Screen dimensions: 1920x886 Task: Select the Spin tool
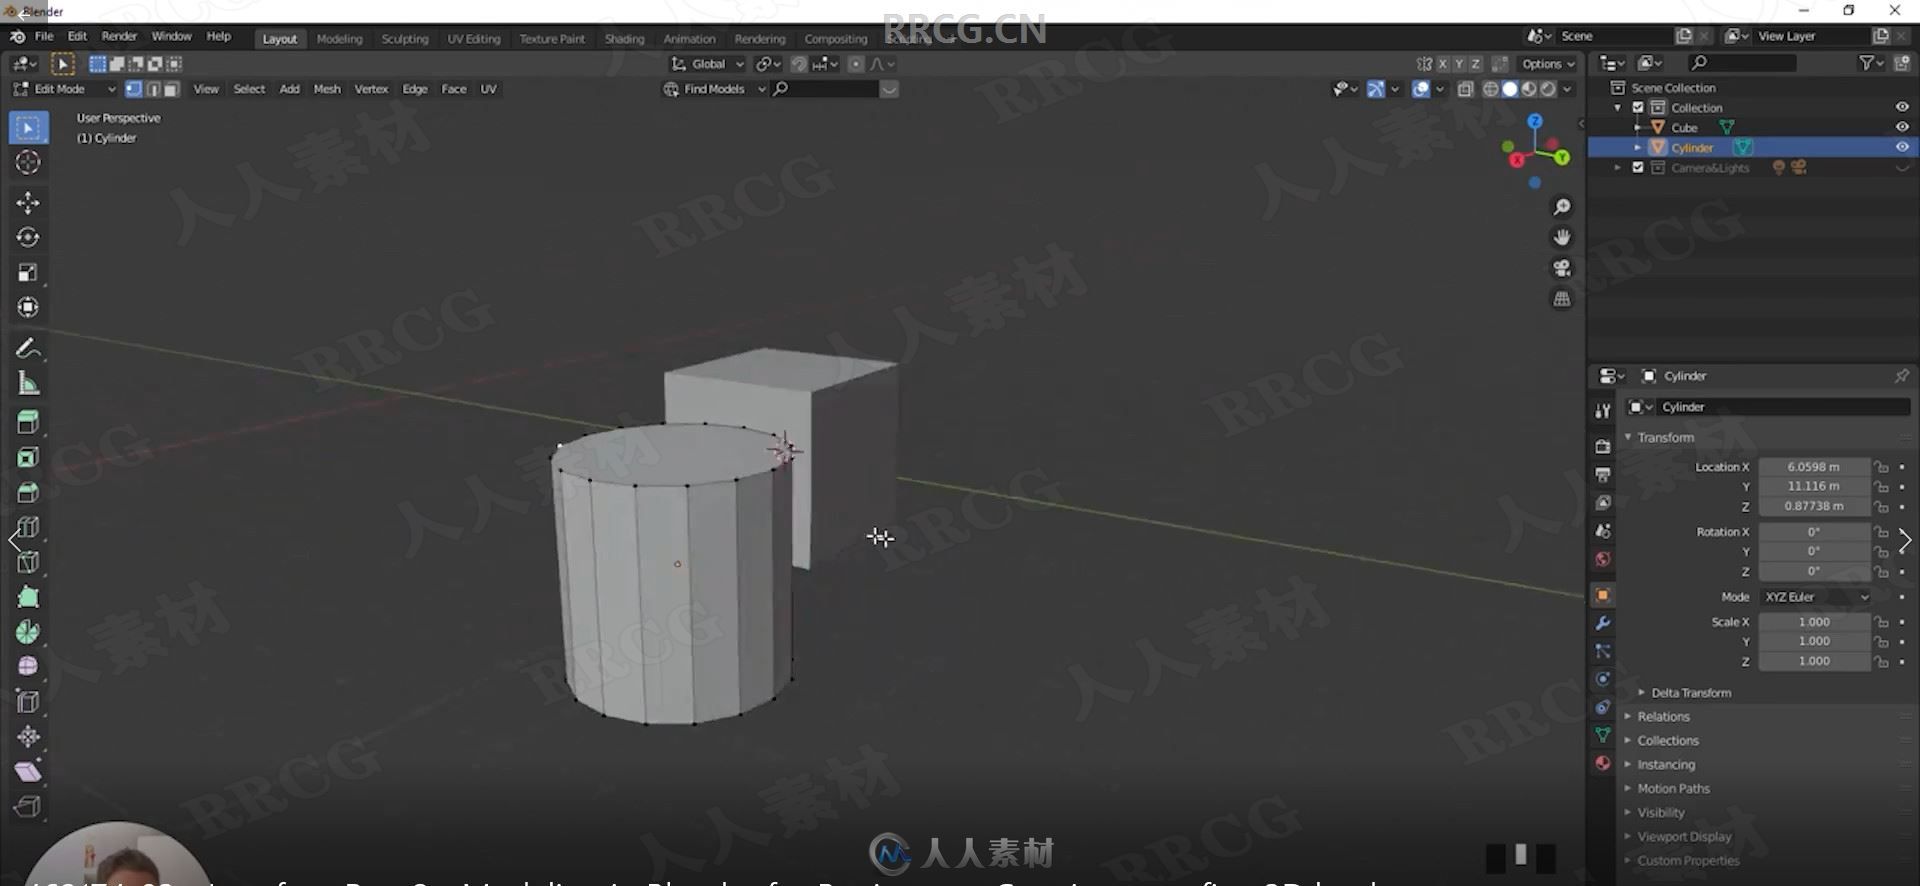point(28,632)
